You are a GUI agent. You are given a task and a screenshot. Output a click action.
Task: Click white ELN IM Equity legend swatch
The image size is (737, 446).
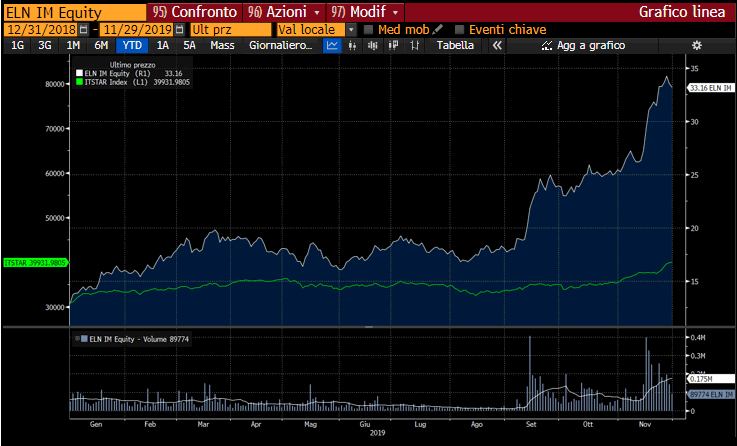point(78,73)
